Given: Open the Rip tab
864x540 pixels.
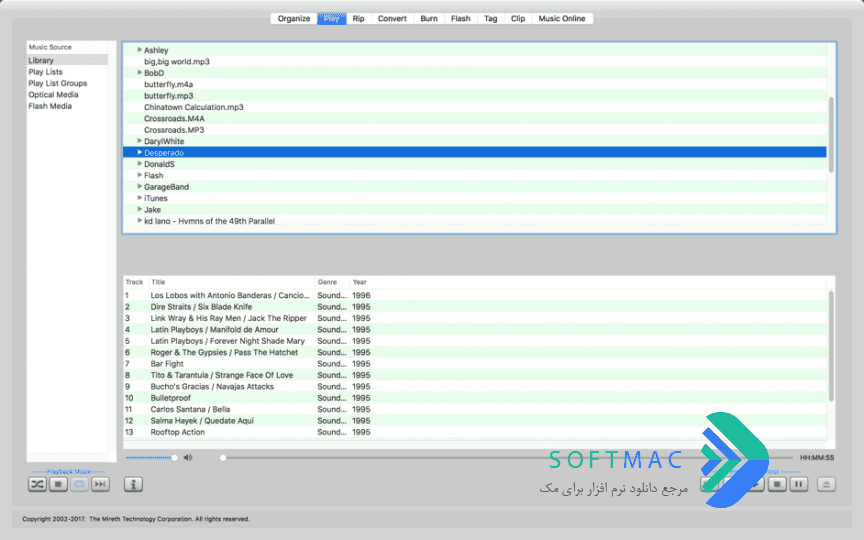Looking at the screenshot, I should point(358,18).
